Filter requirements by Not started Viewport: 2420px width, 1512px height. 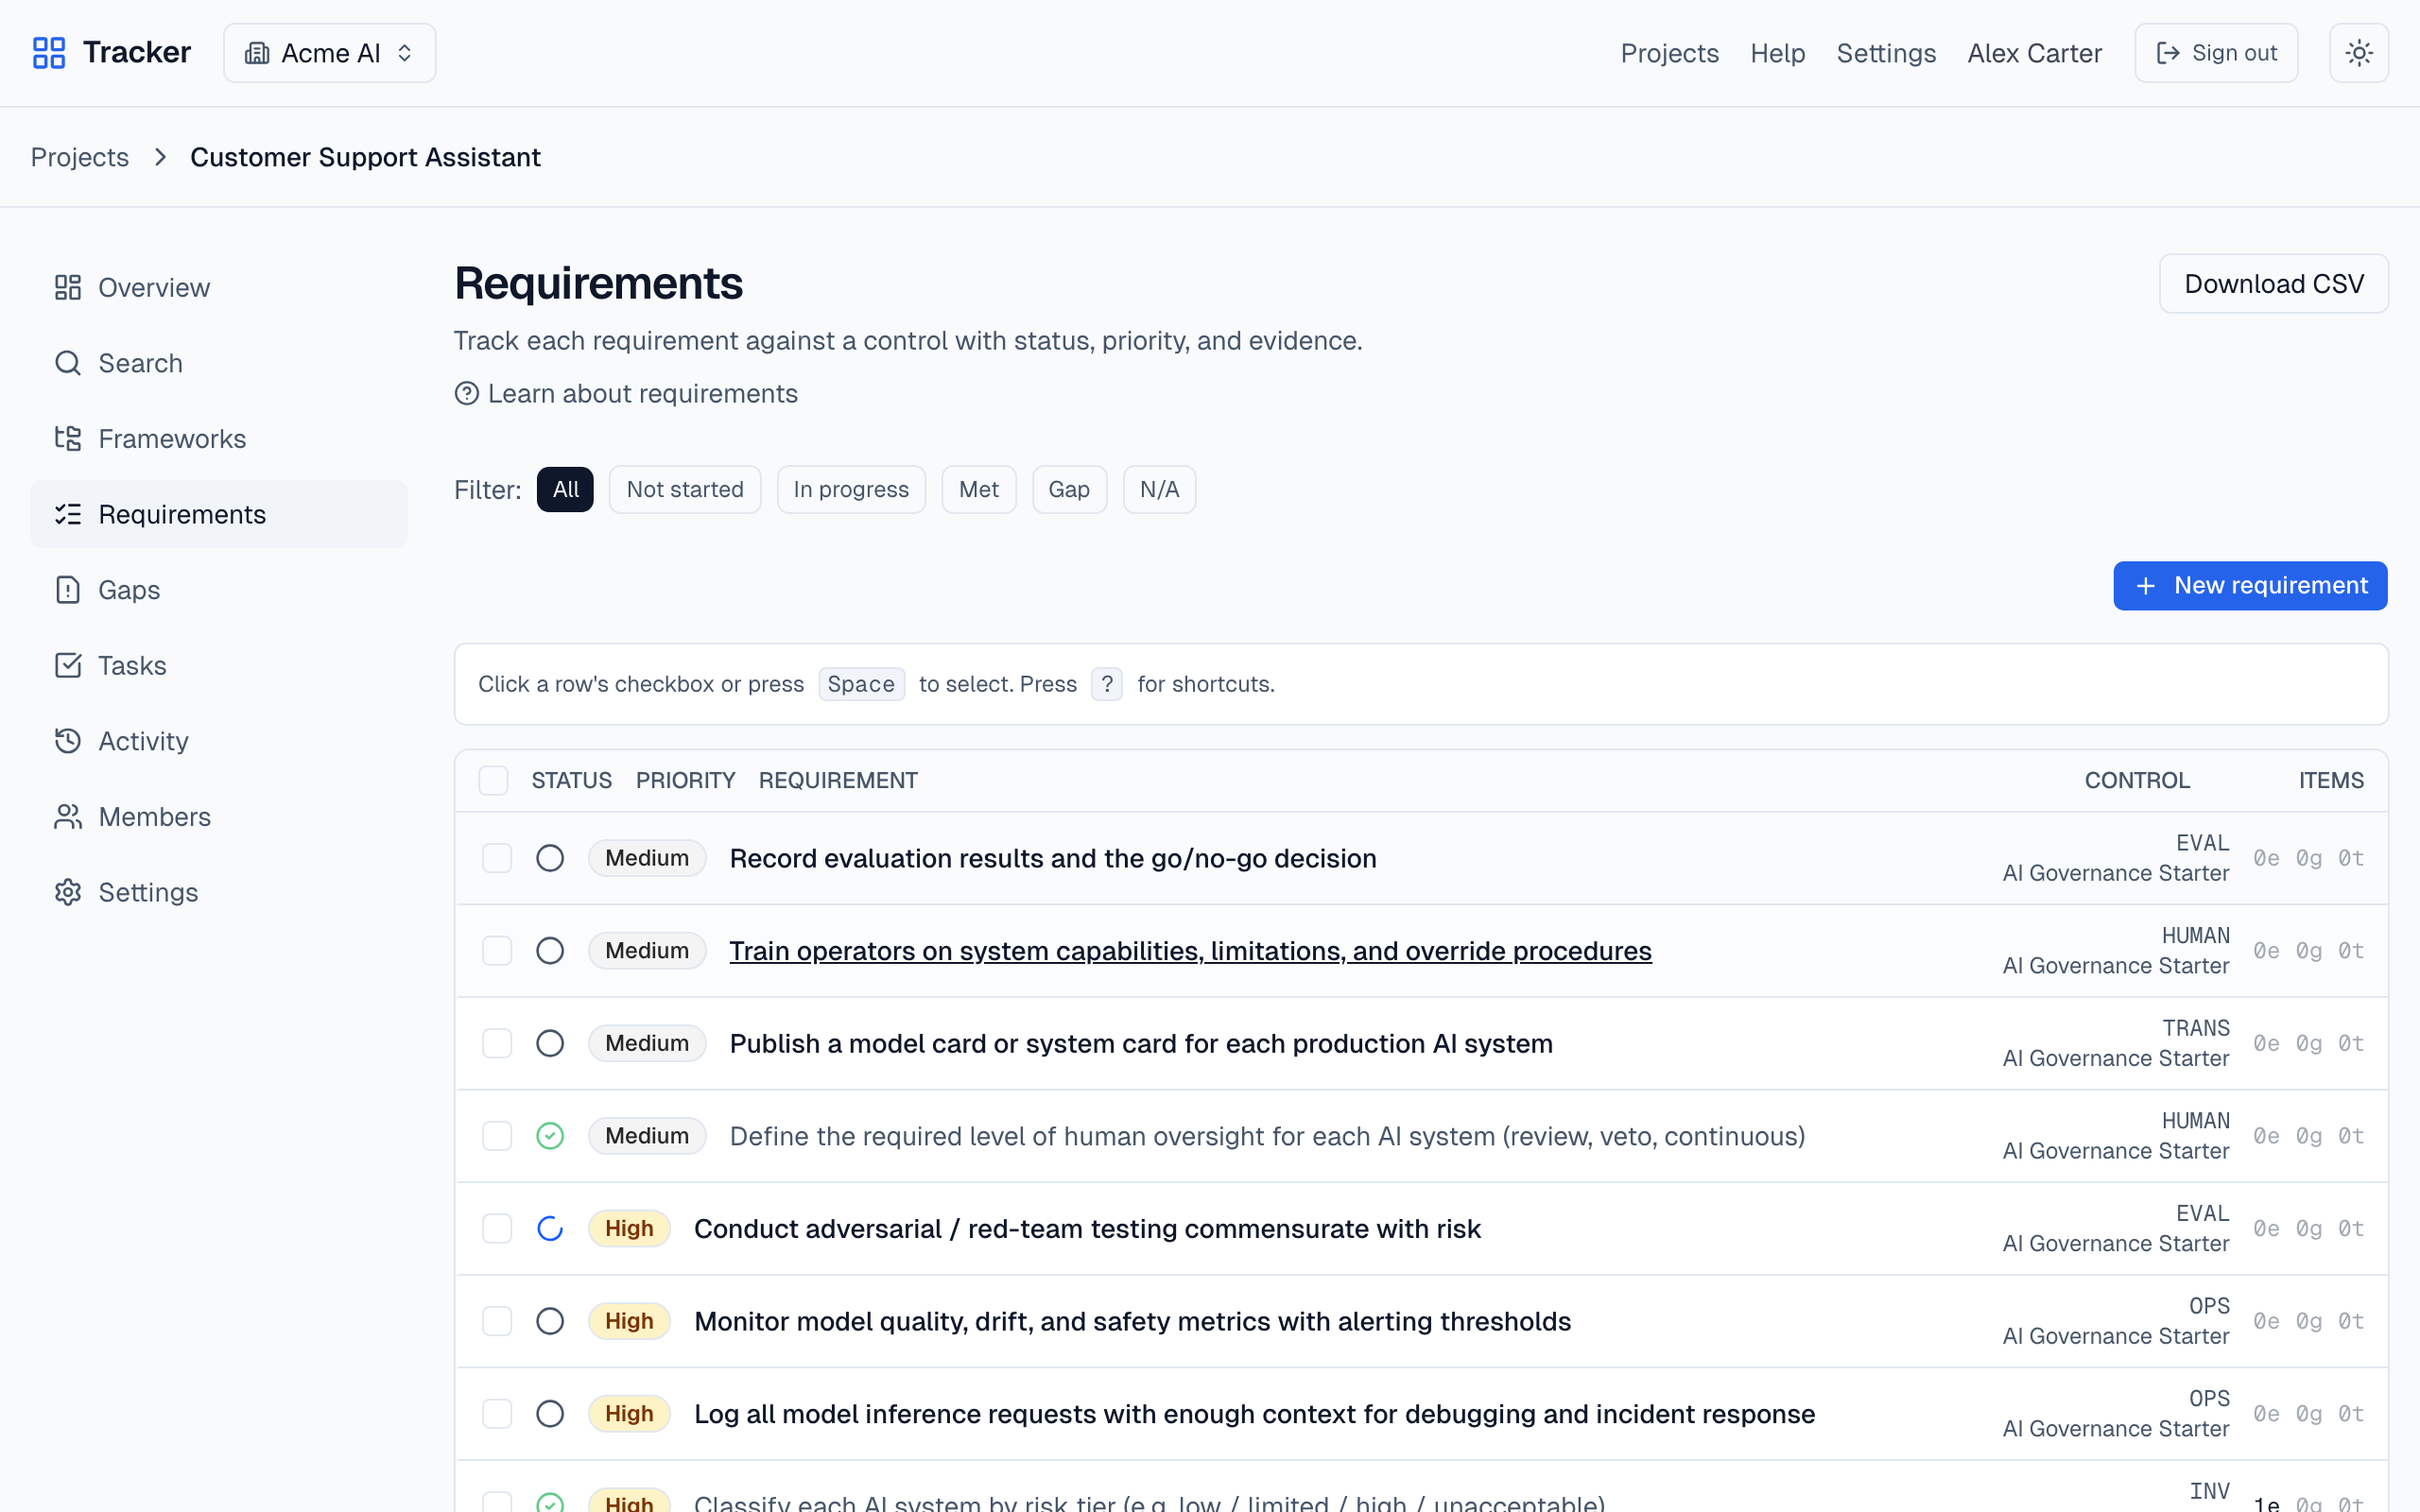click(685, 490)
